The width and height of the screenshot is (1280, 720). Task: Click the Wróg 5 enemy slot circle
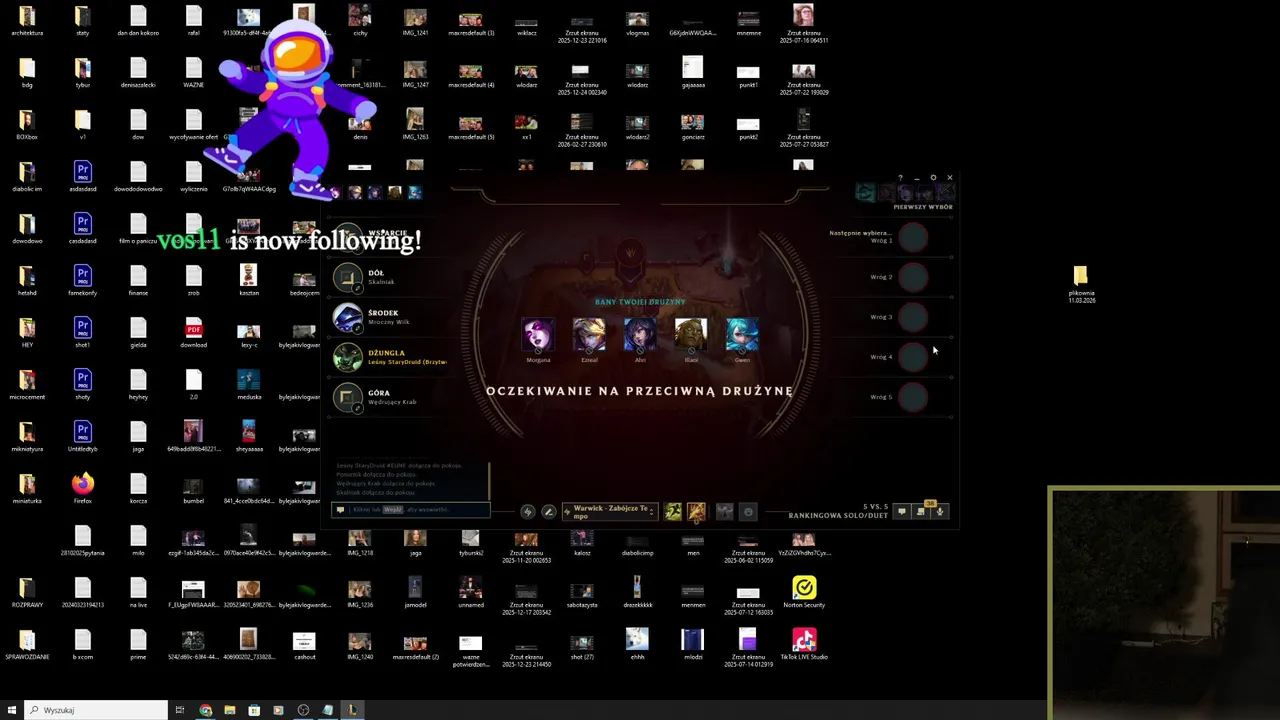(x=913, y=398)
